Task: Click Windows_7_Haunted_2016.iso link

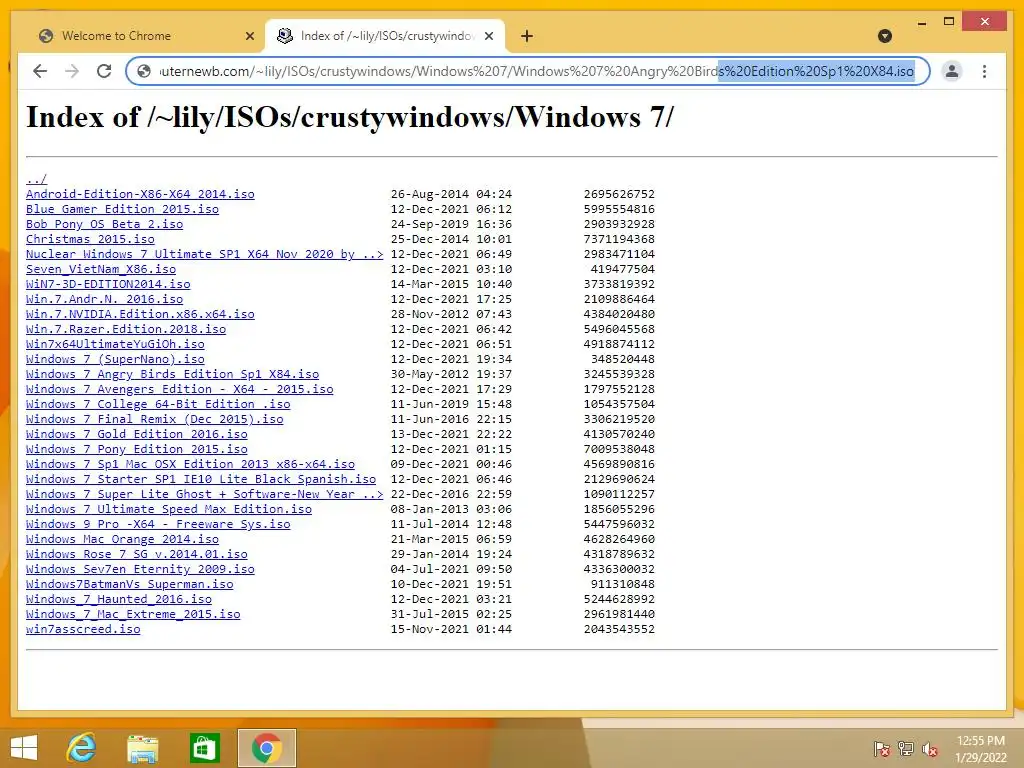Action: coord(119,600)
